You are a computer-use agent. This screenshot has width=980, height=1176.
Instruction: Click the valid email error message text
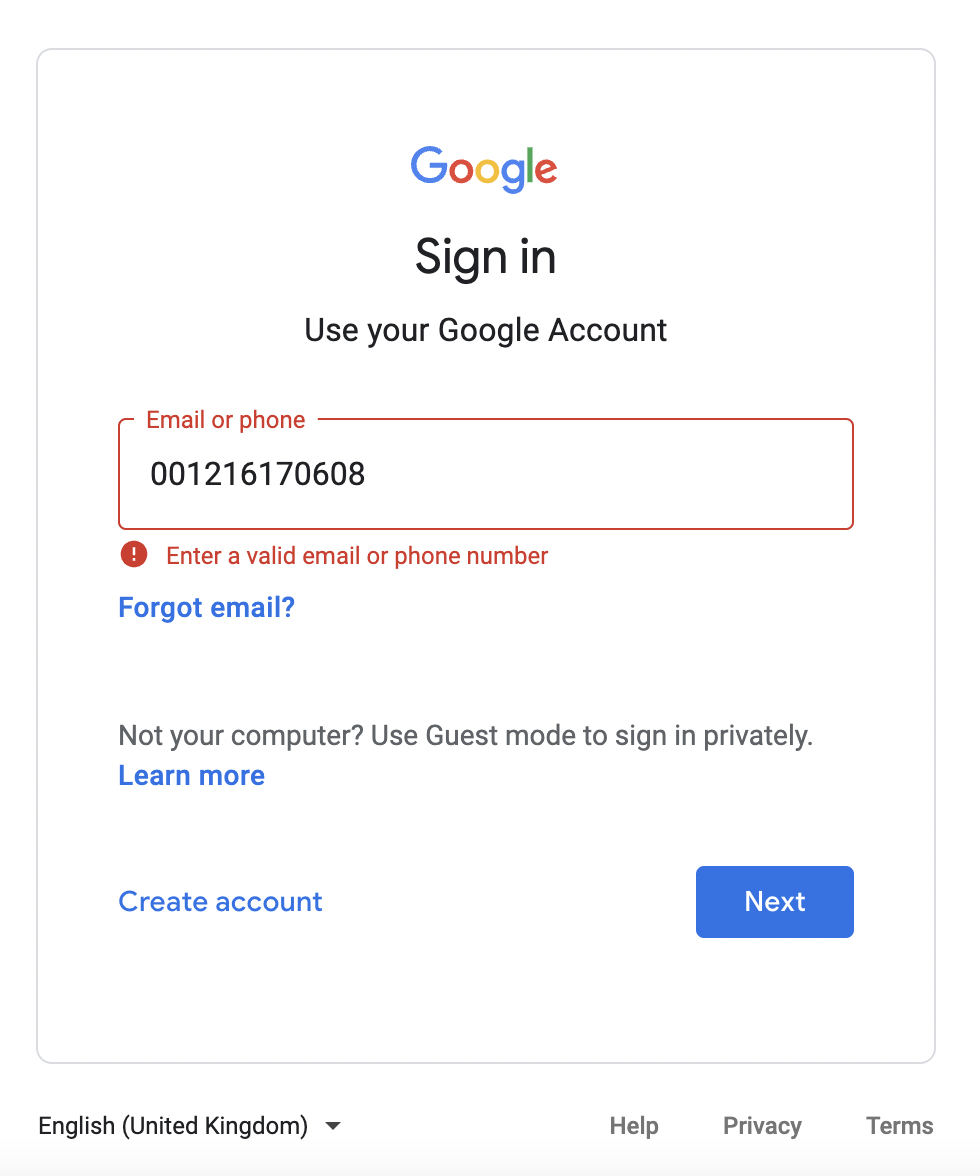357,556
